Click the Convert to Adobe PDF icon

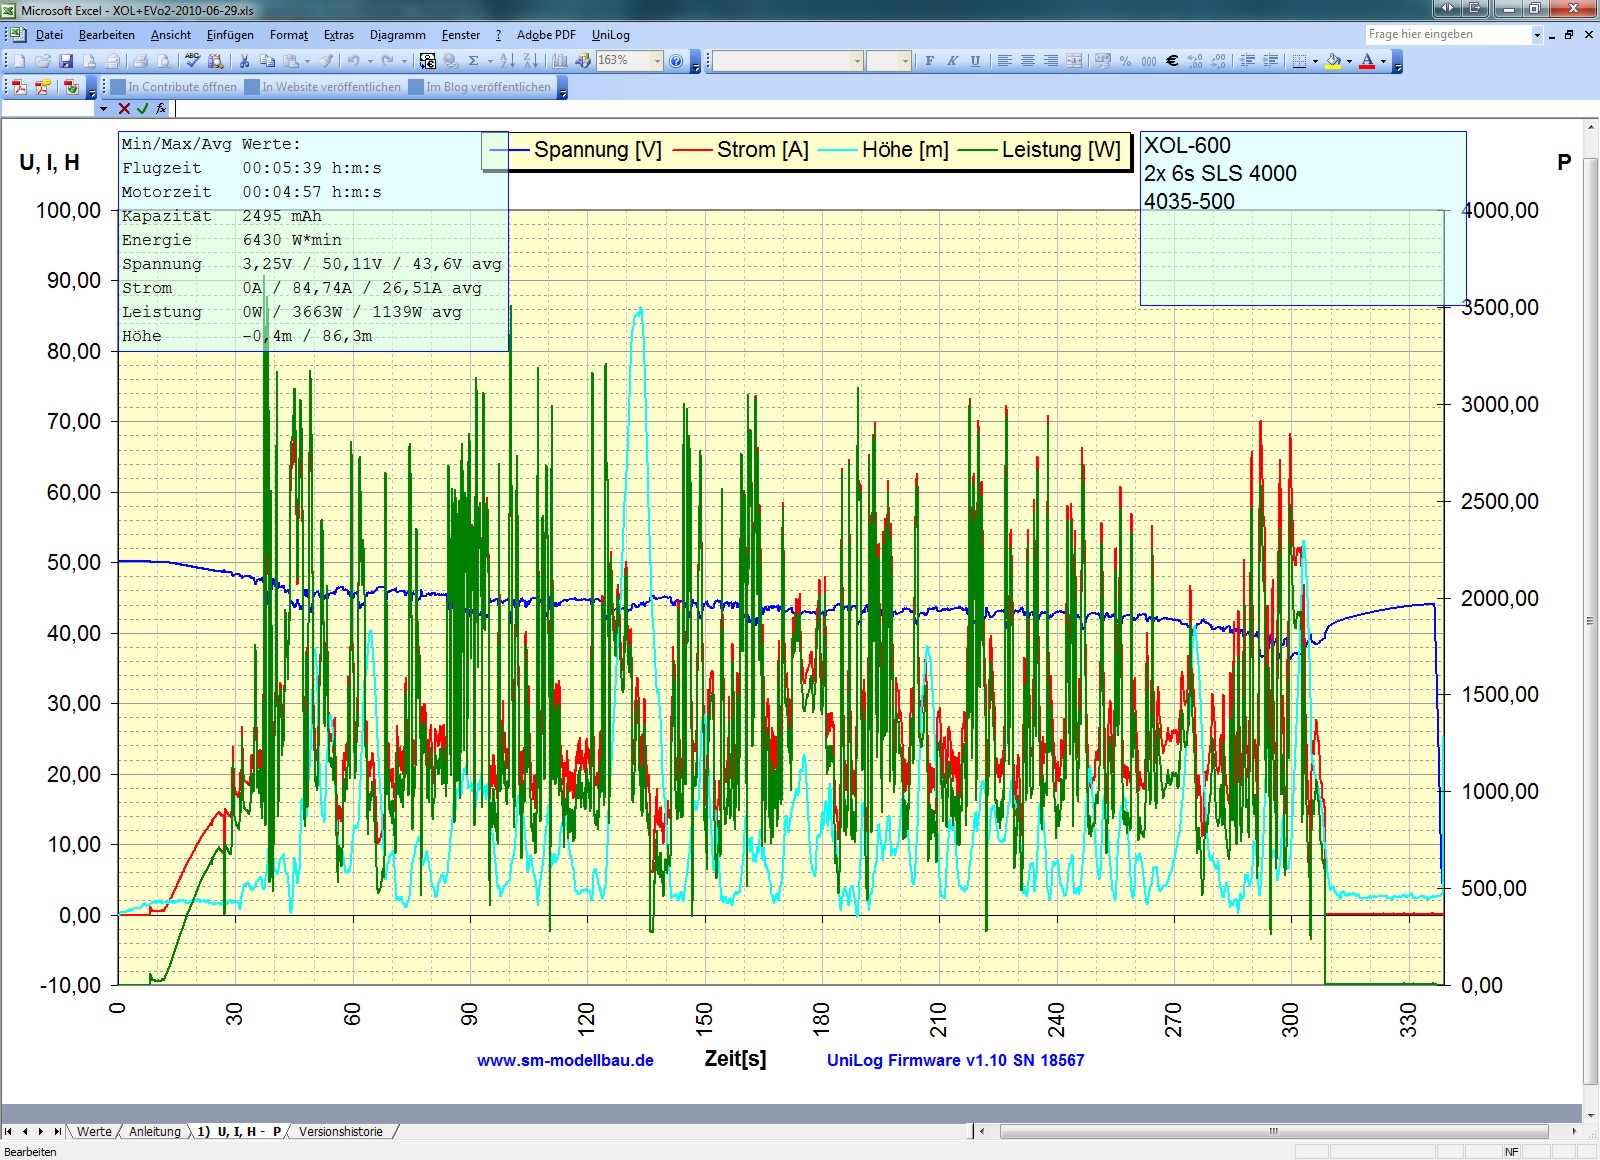click(x=20, y=87)
